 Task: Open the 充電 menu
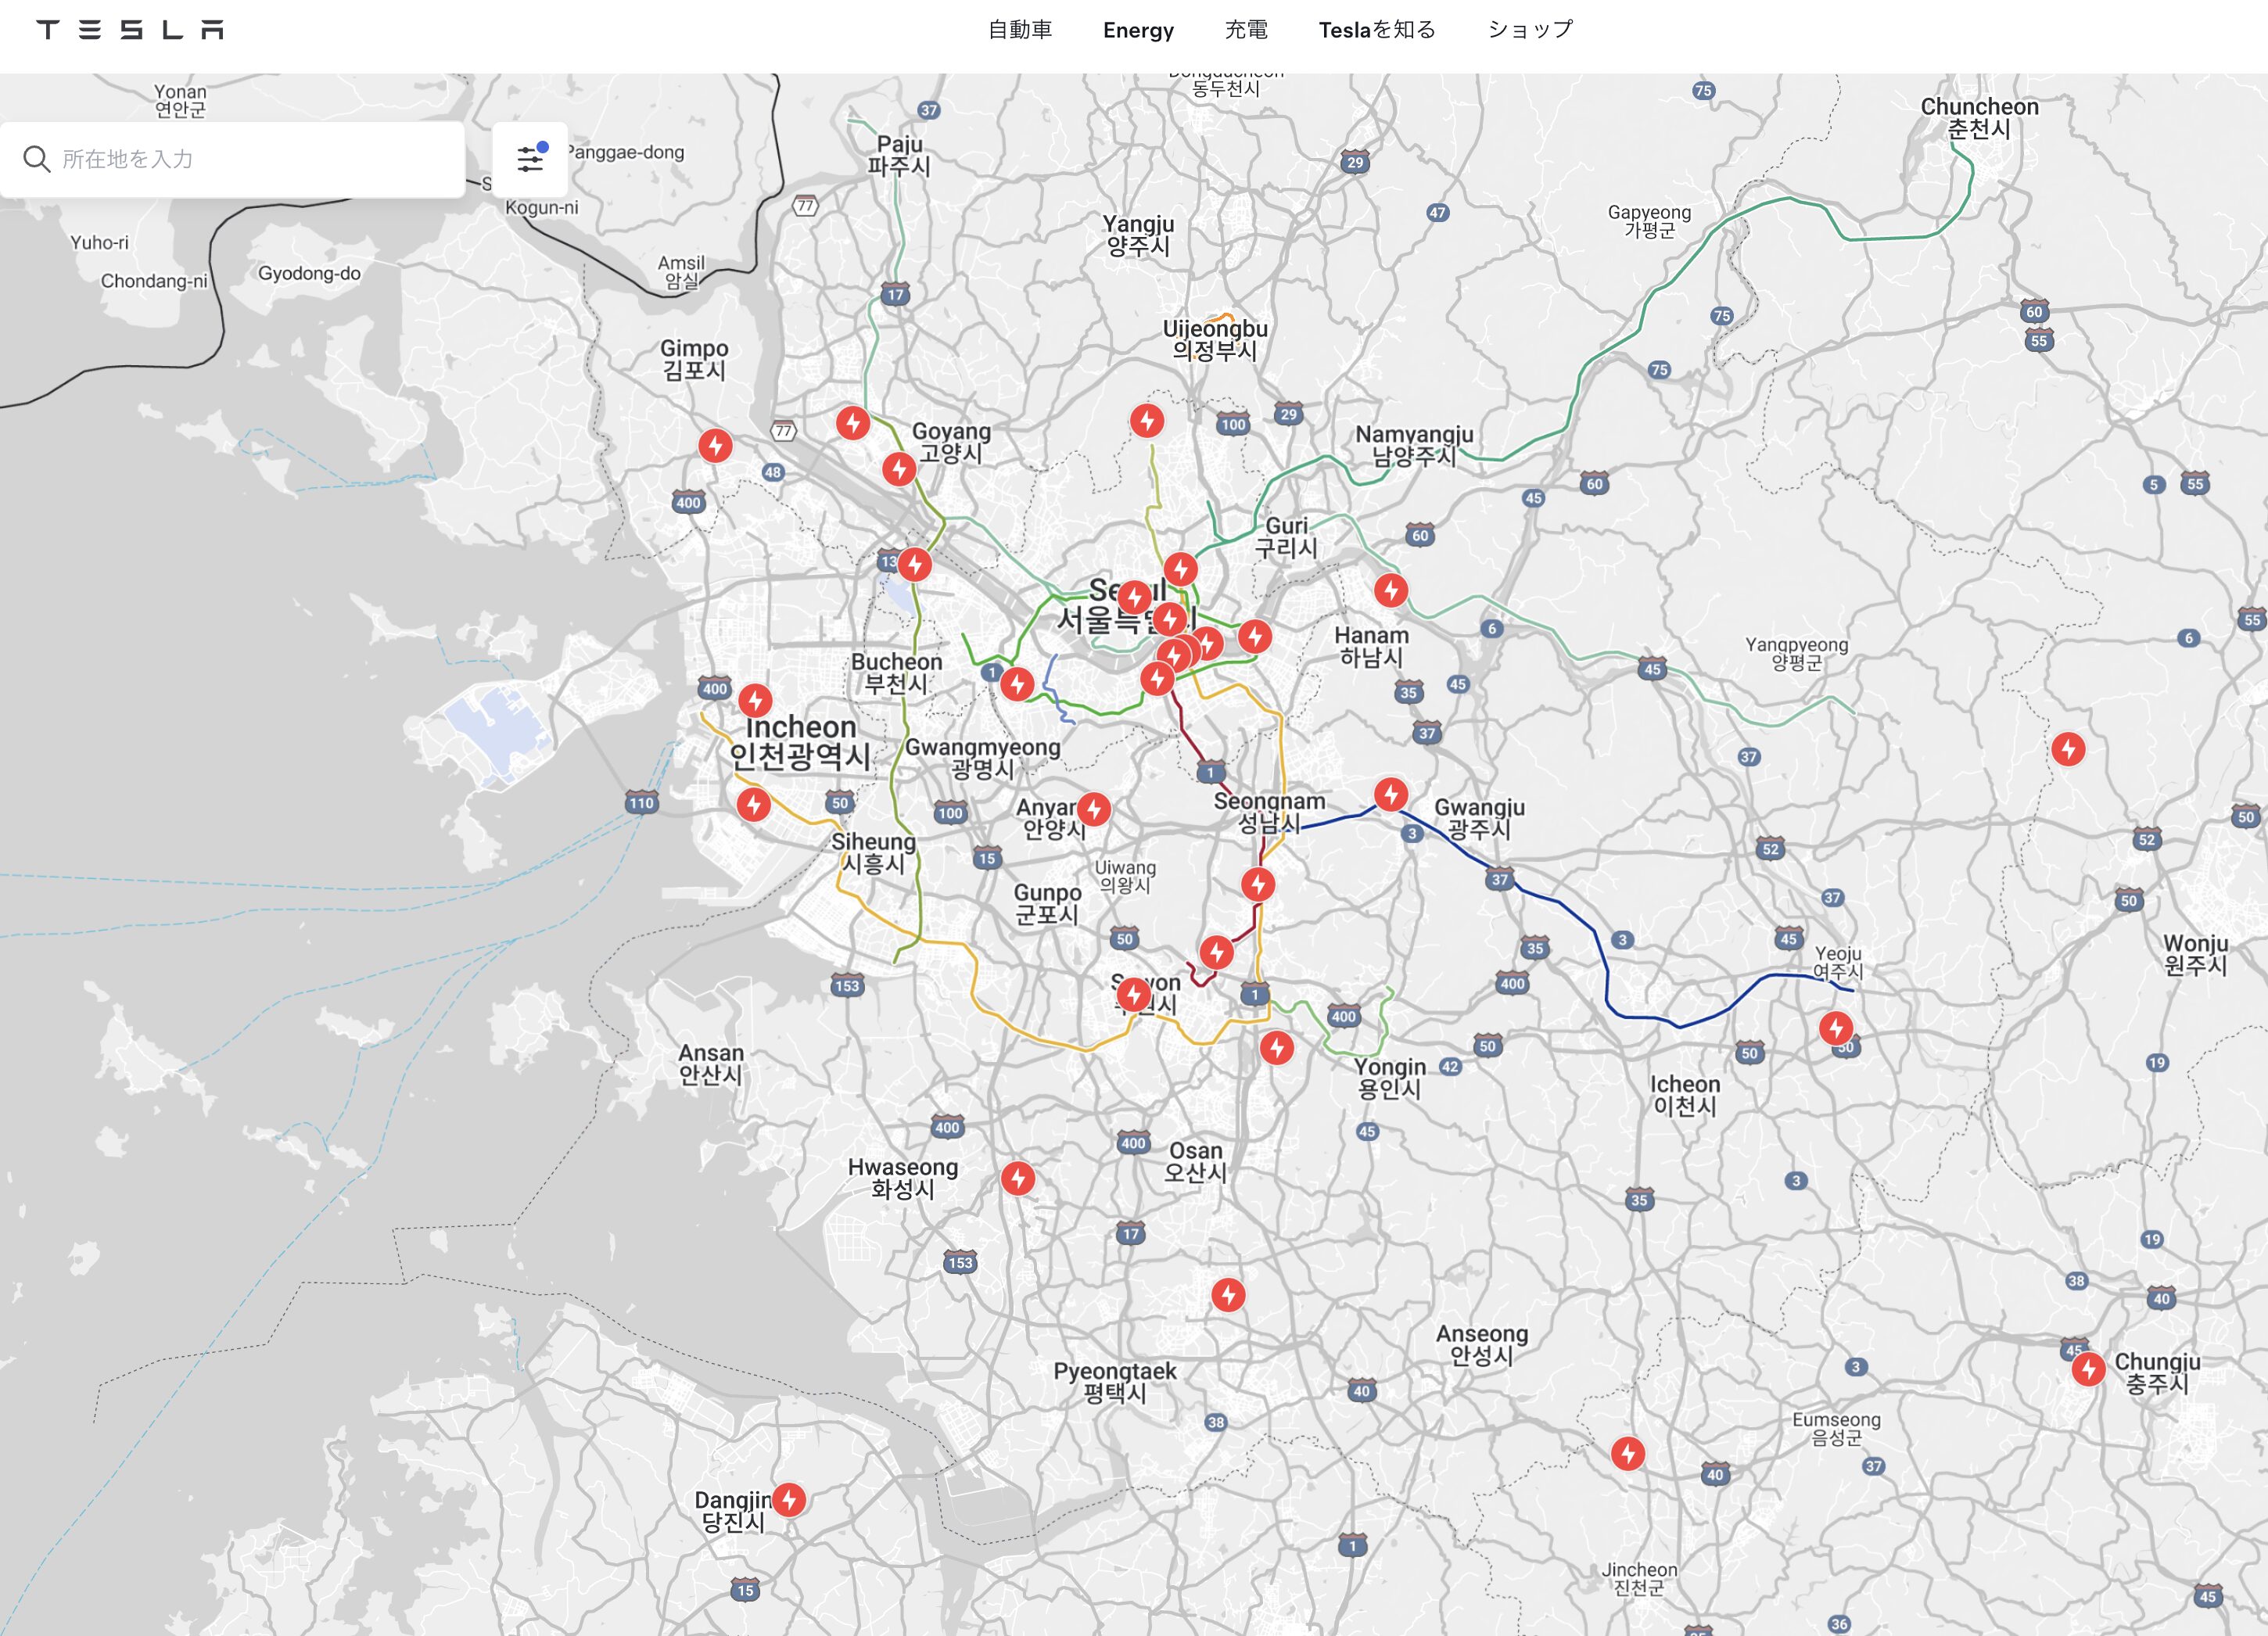coord(1246,30)
